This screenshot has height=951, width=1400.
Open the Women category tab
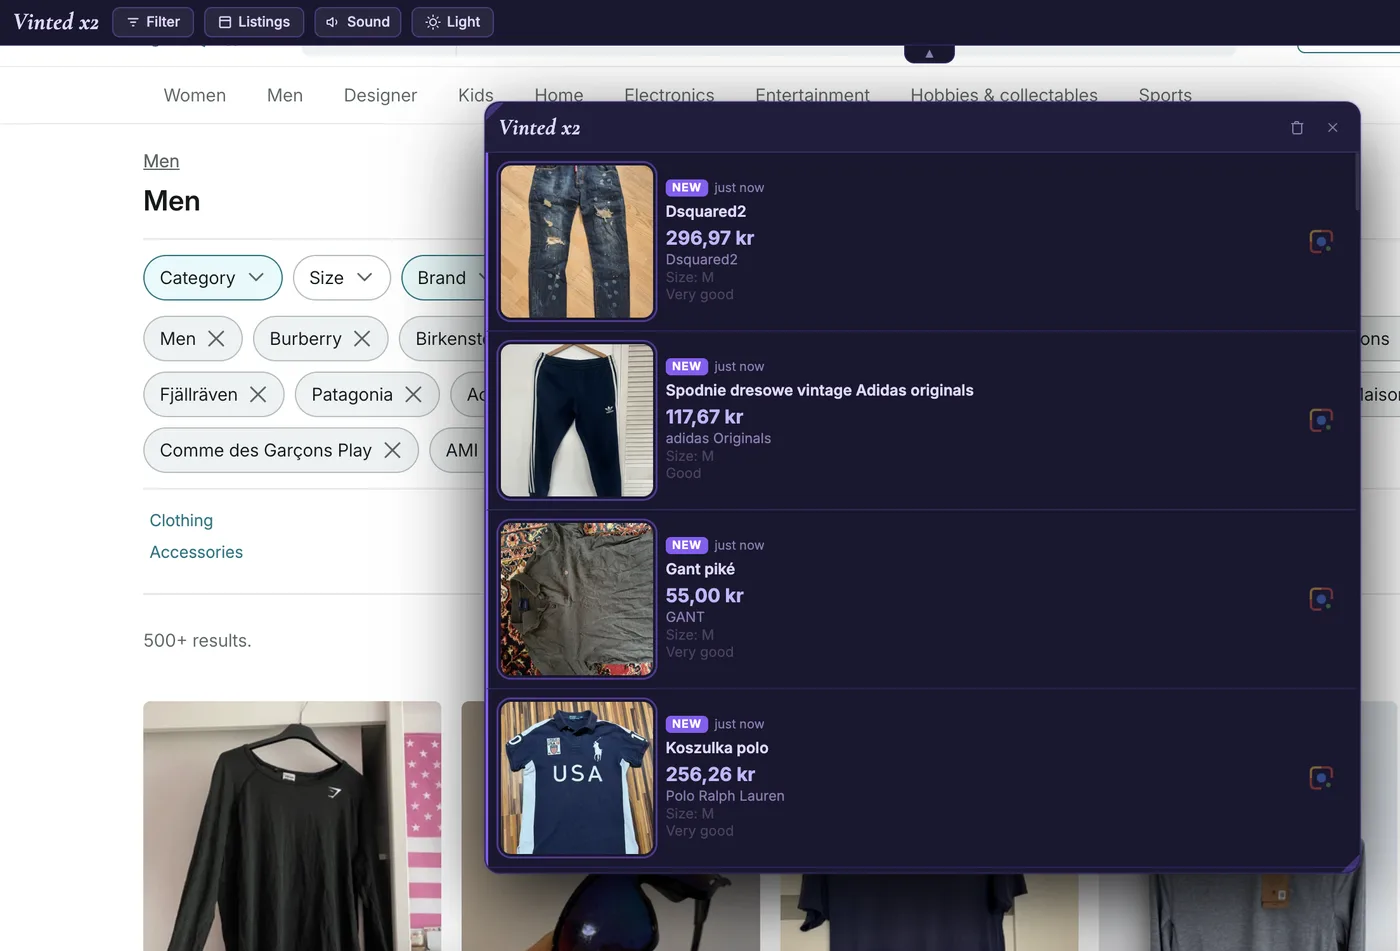click(x=195, y=95)
